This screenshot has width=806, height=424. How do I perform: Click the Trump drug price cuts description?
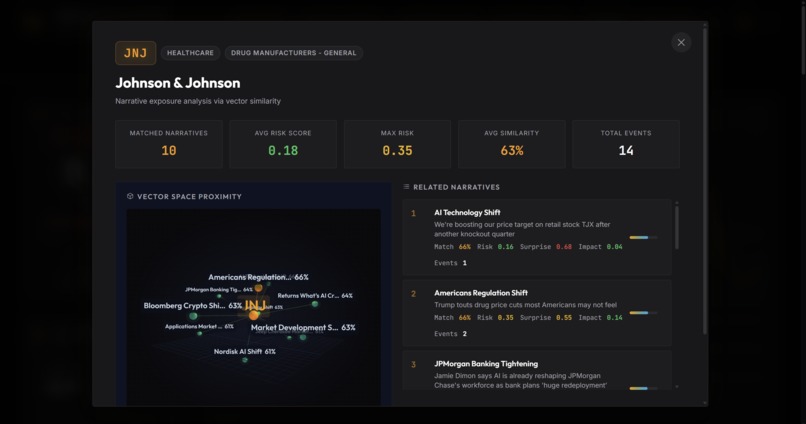(525, 305)
